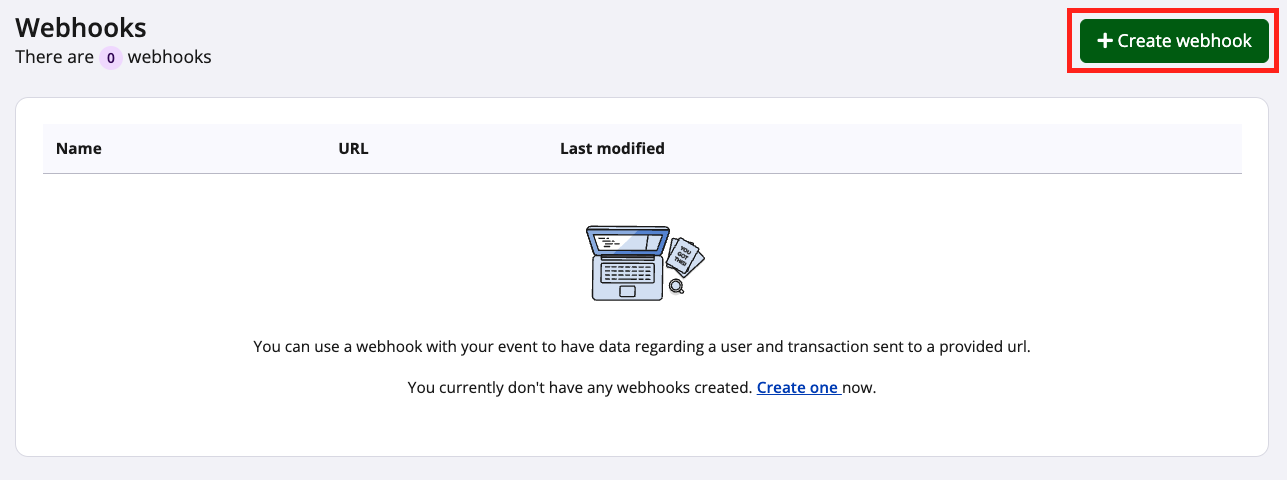
Task: Click the plus icon on Create webhook
Action: 1105,41
